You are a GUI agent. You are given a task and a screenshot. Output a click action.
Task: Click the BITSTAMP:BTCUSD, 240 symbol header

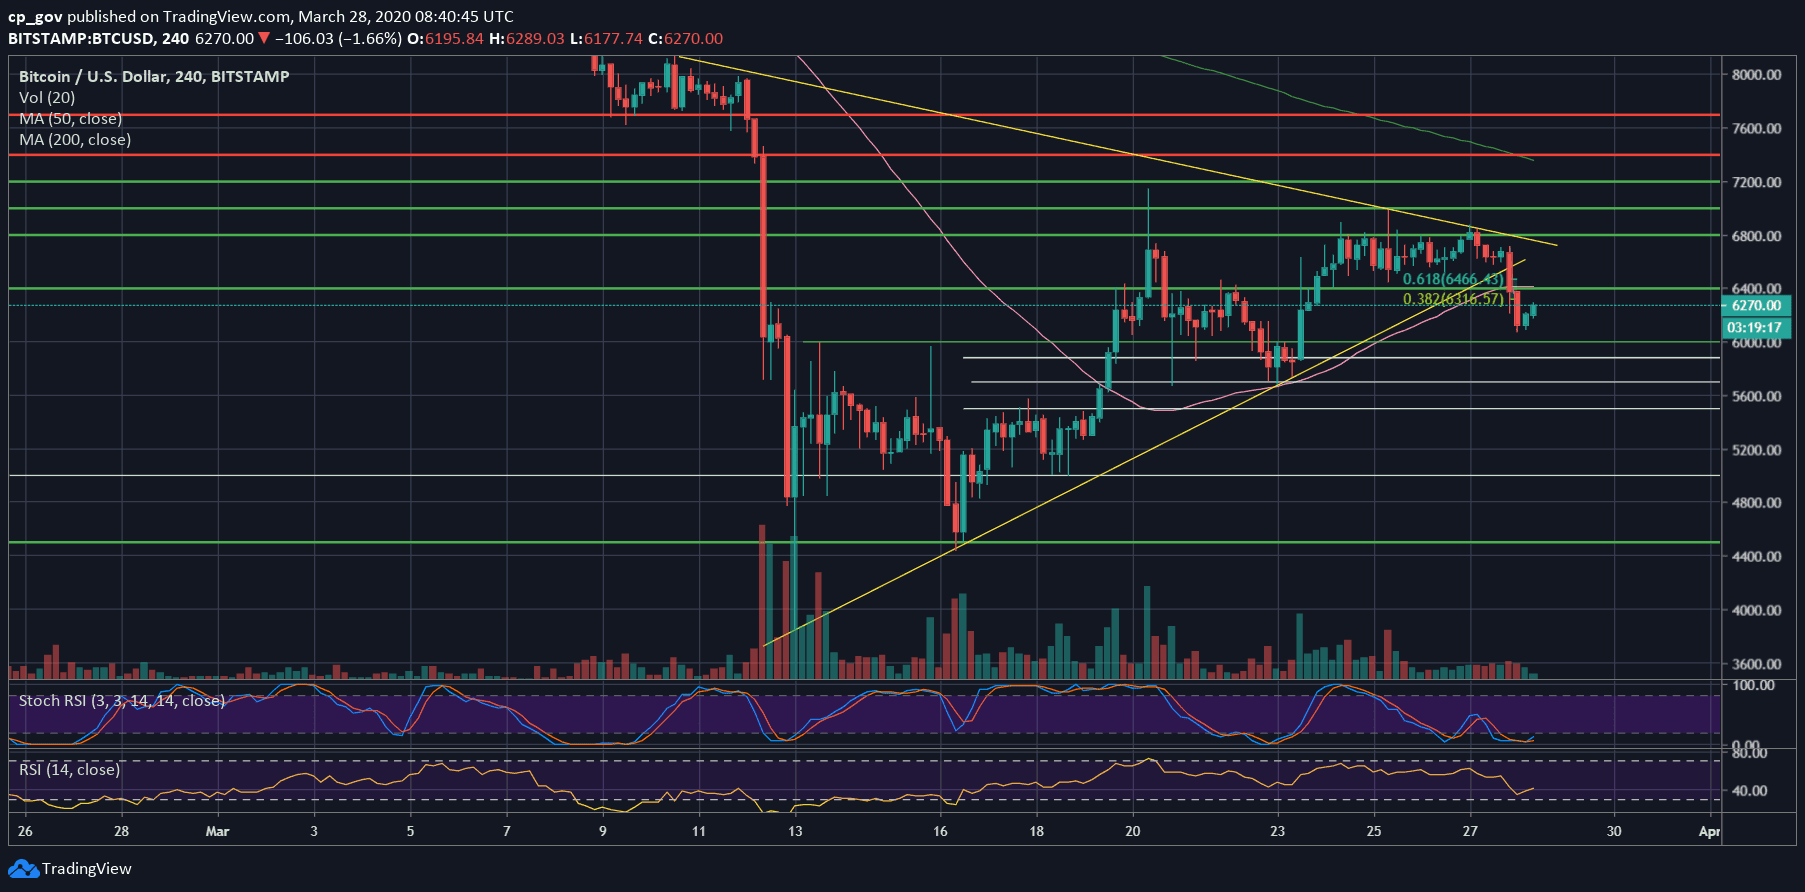(98, 38)
